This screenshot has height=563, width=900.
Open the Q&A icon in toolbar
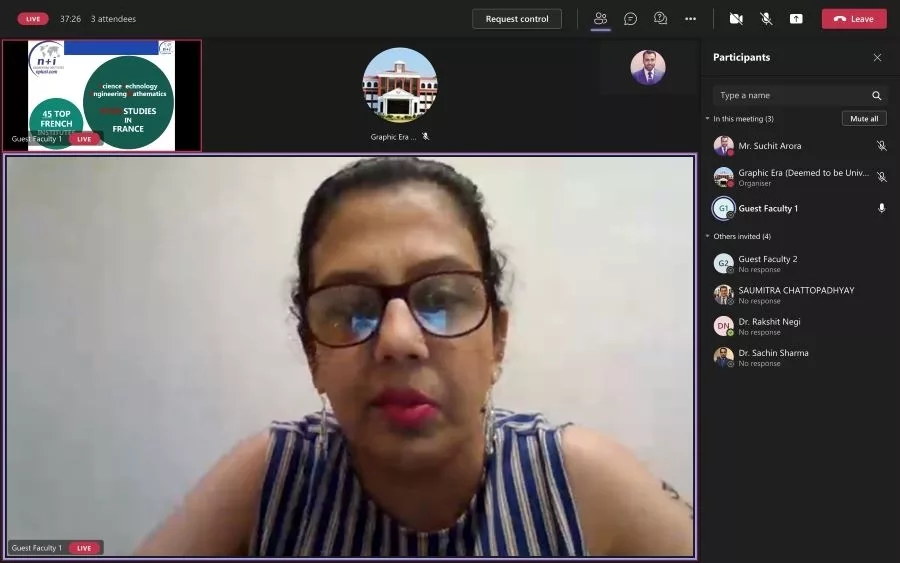[x=661, y=19]
